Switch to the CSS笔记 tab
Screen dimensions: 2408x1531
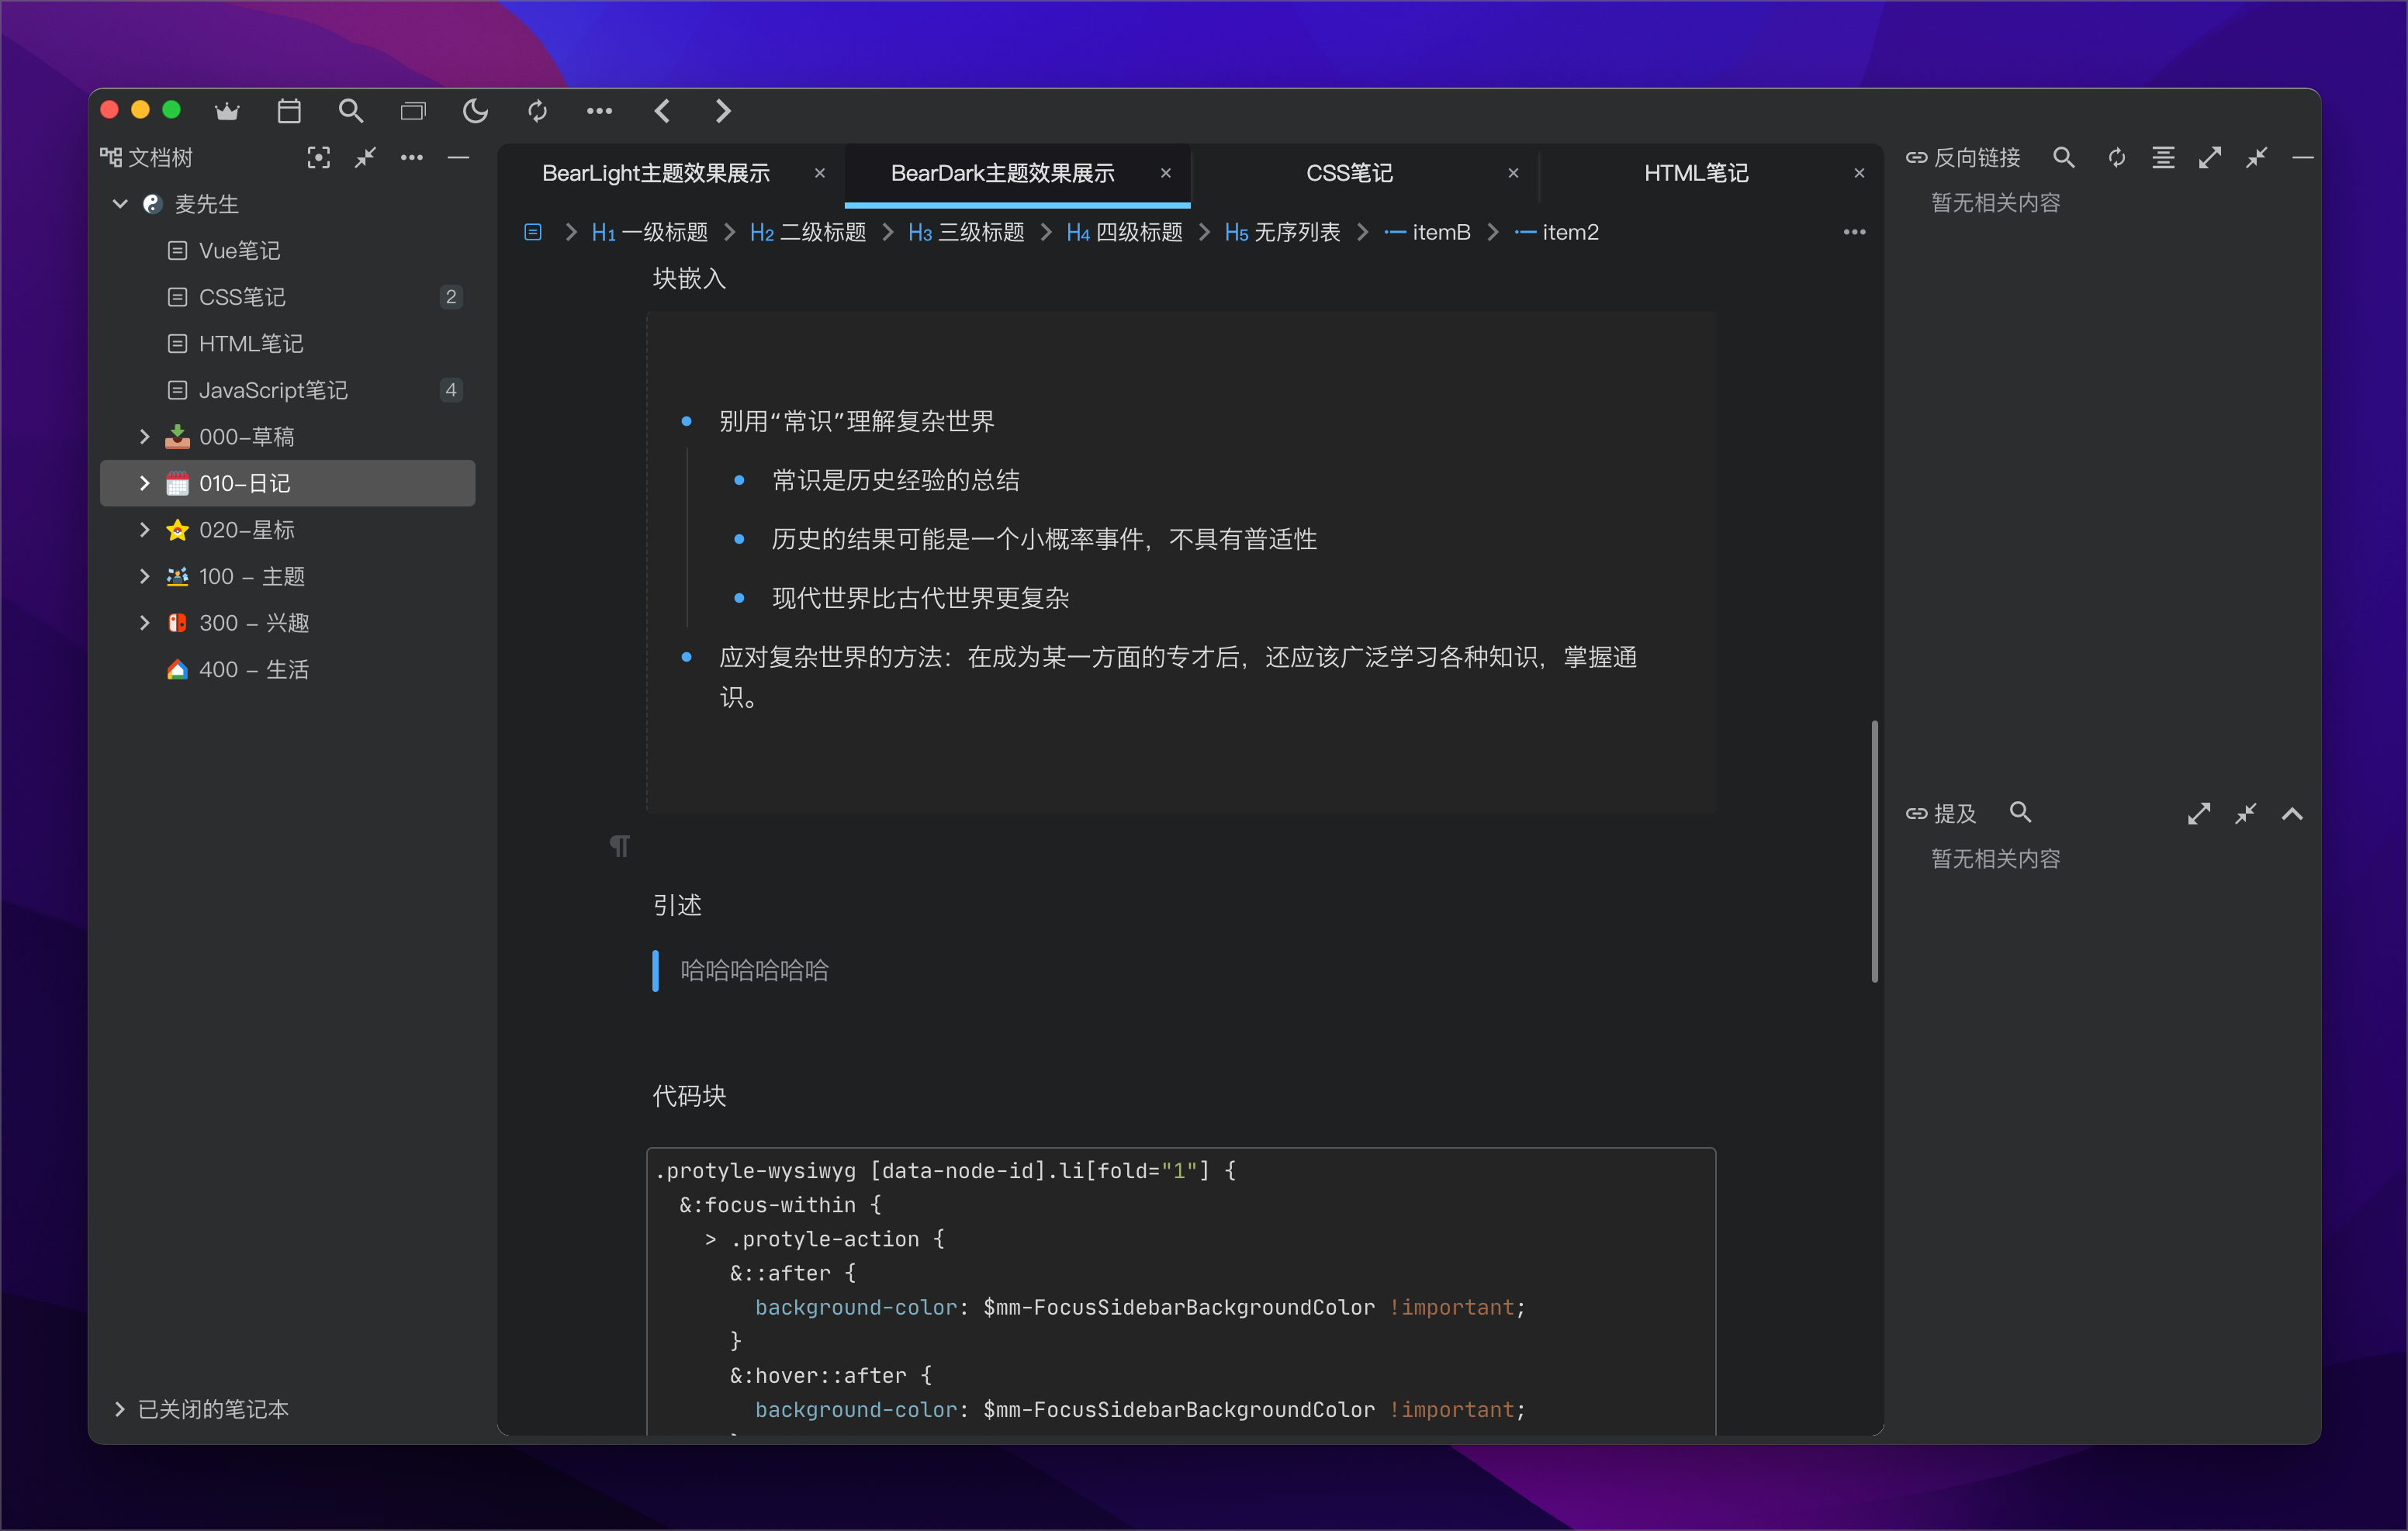pyautogui.click(x=1348, y=173)
